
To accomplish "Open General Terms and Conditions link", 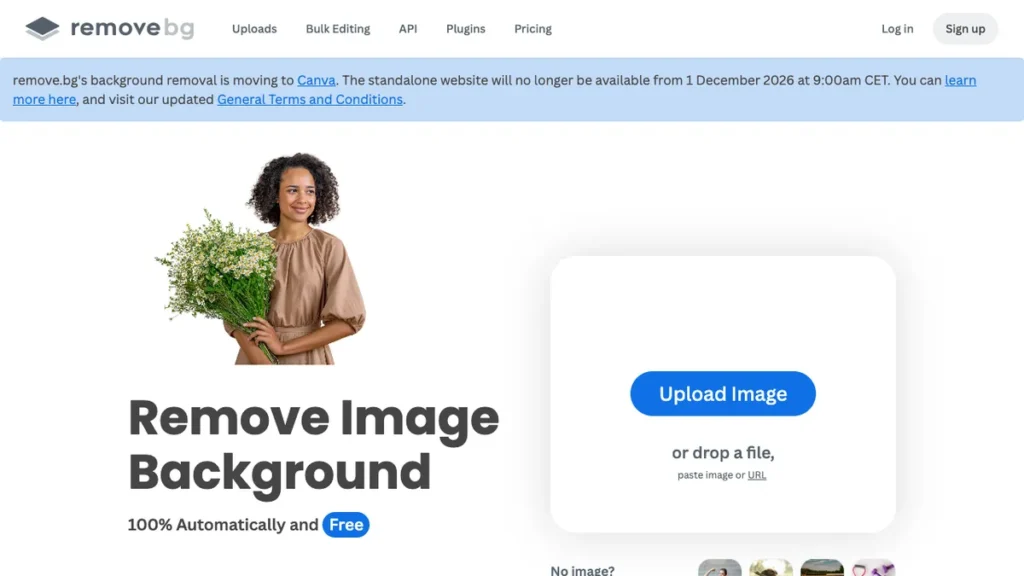I will (310, 99).
